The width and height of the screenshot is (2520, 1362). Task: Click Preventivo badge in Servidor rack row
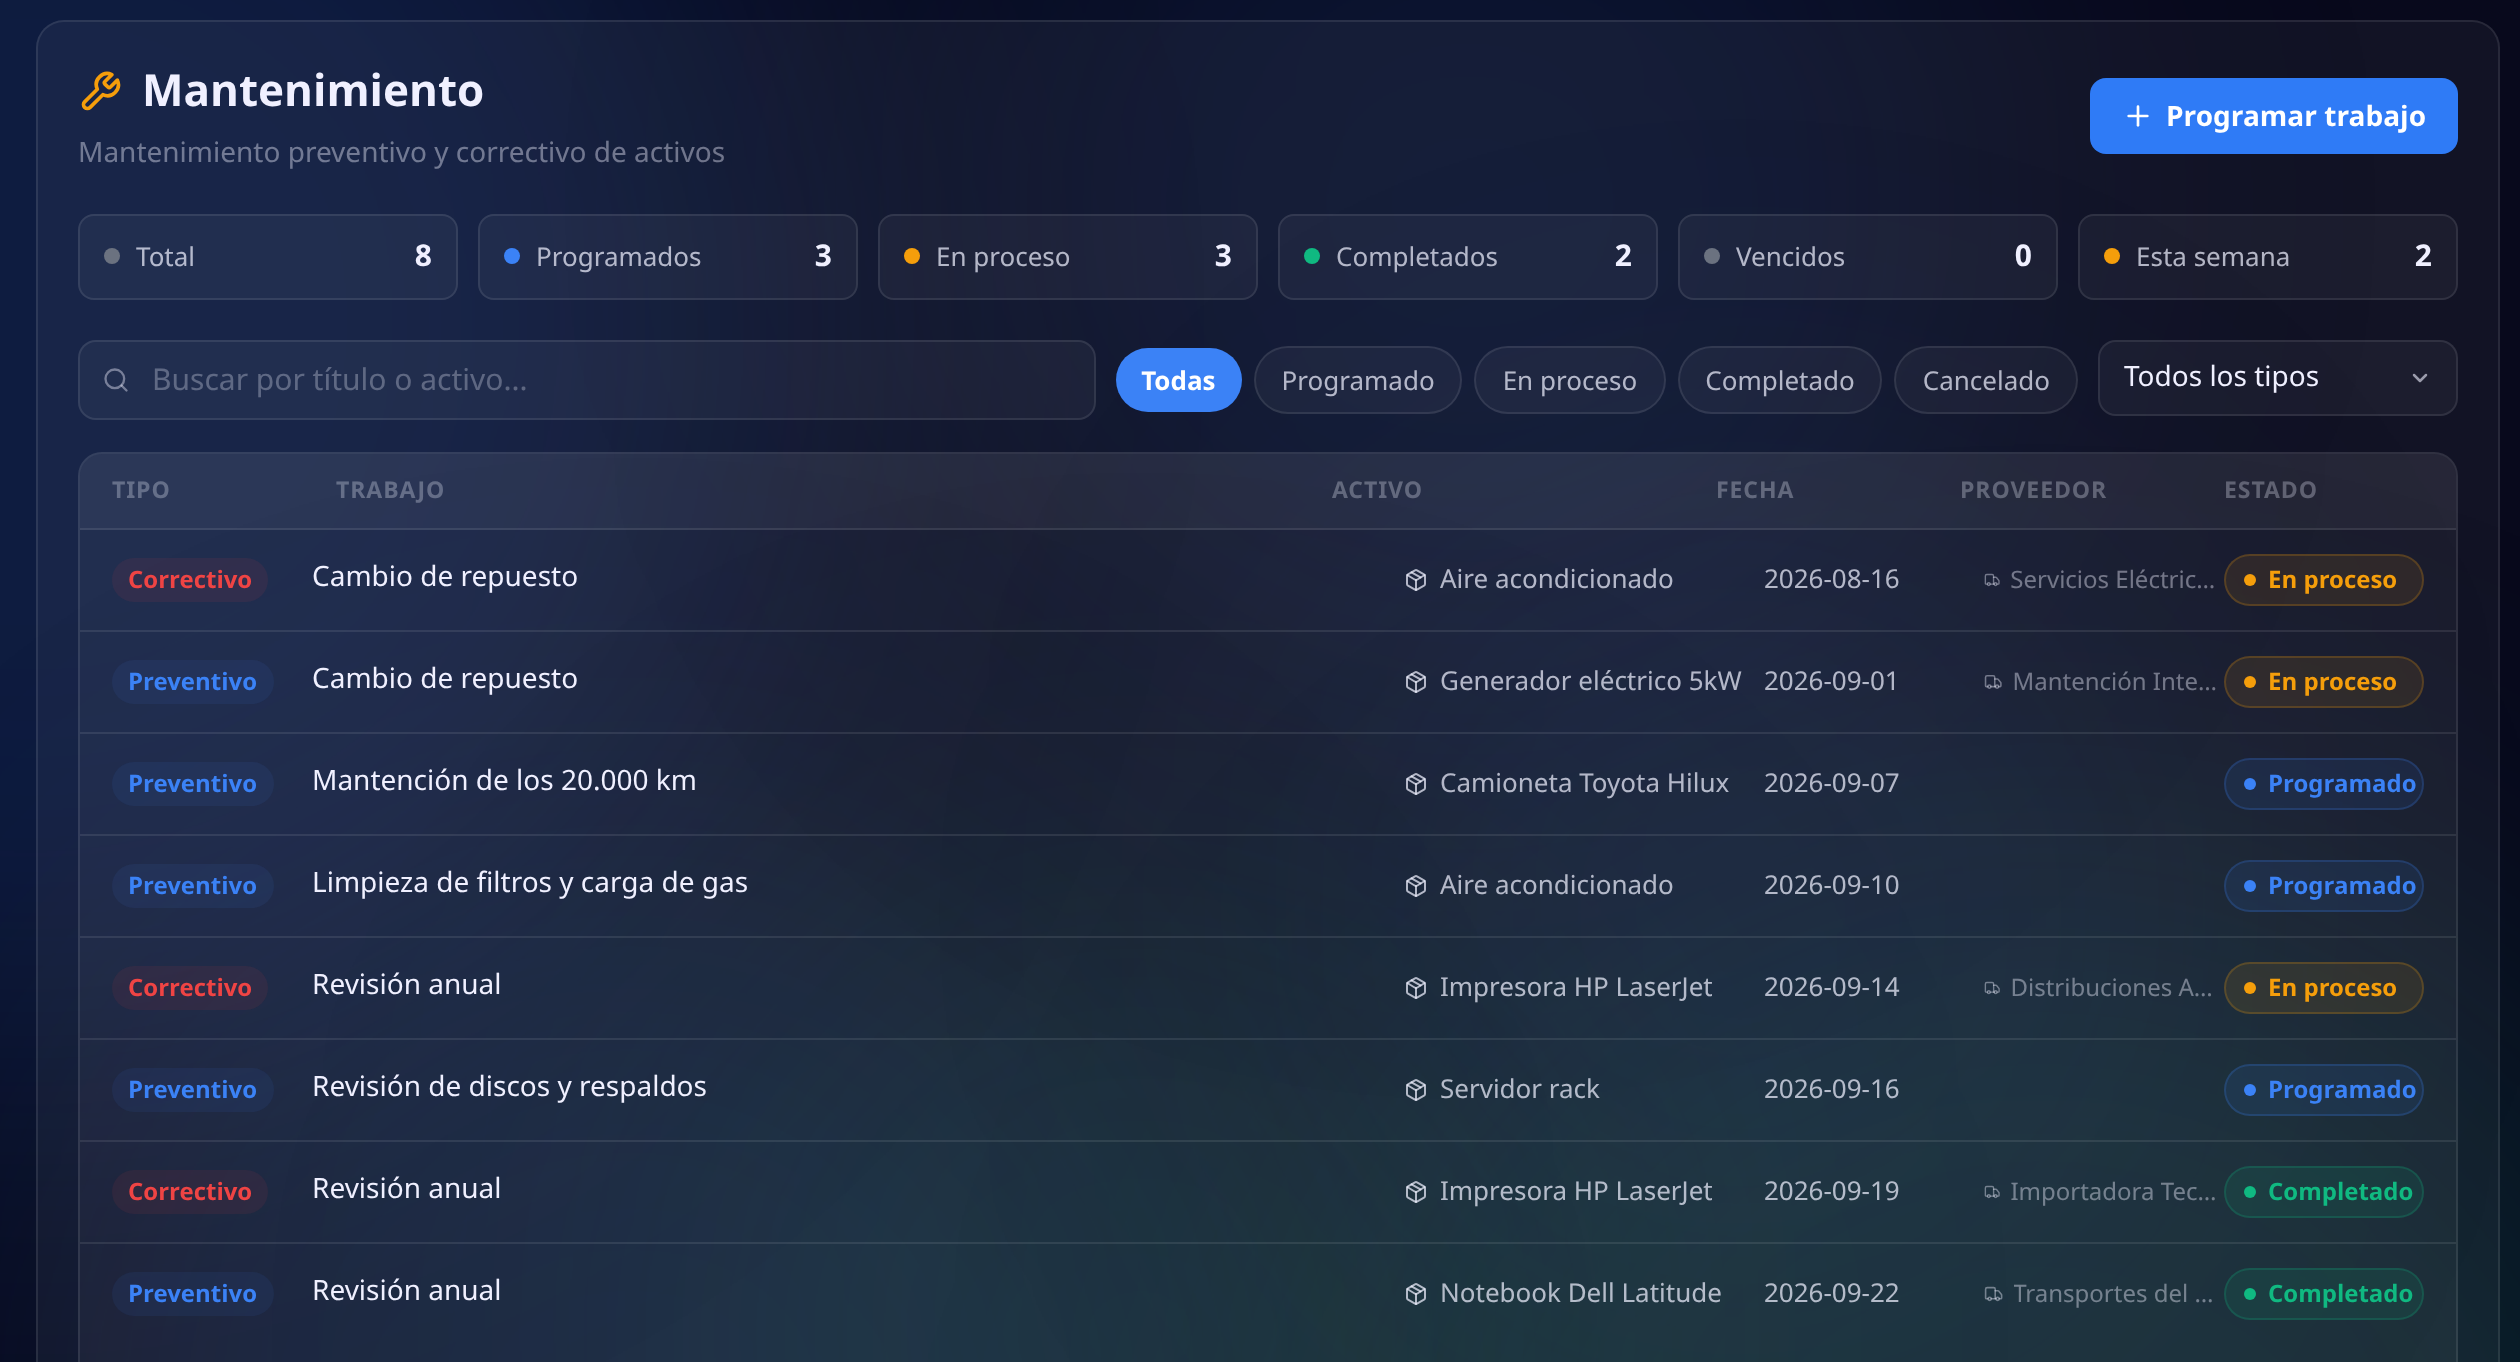pyautogui.click(x=192, y=1090)
